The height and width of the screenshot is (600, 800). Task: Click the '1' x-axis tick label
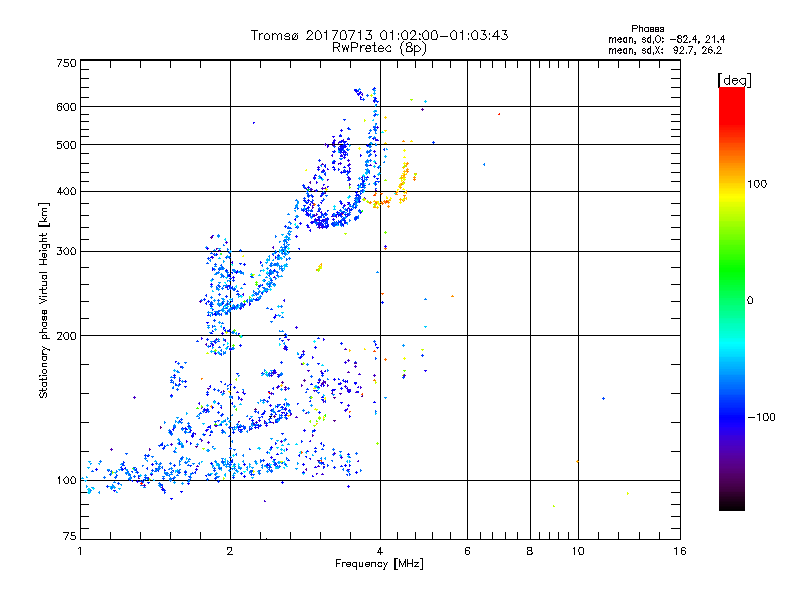[80, 551]
